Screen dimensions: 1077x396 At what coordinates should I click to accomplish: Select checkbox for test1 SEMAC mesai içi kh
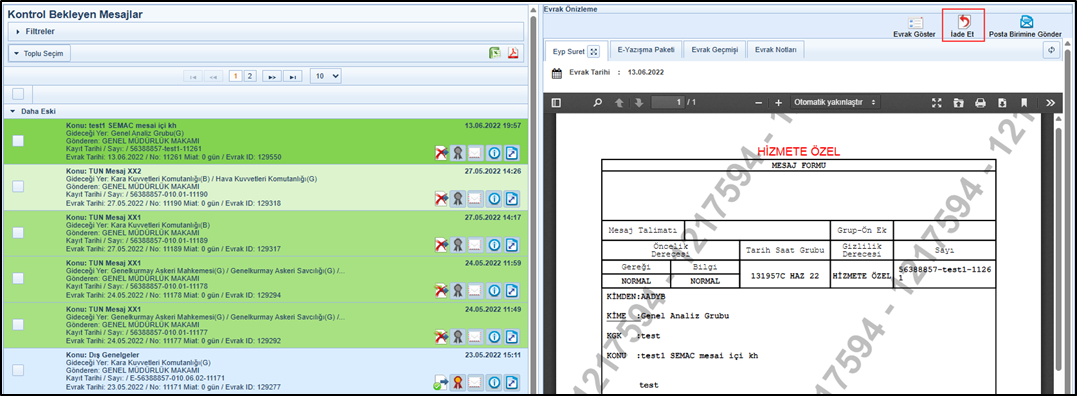18,140
